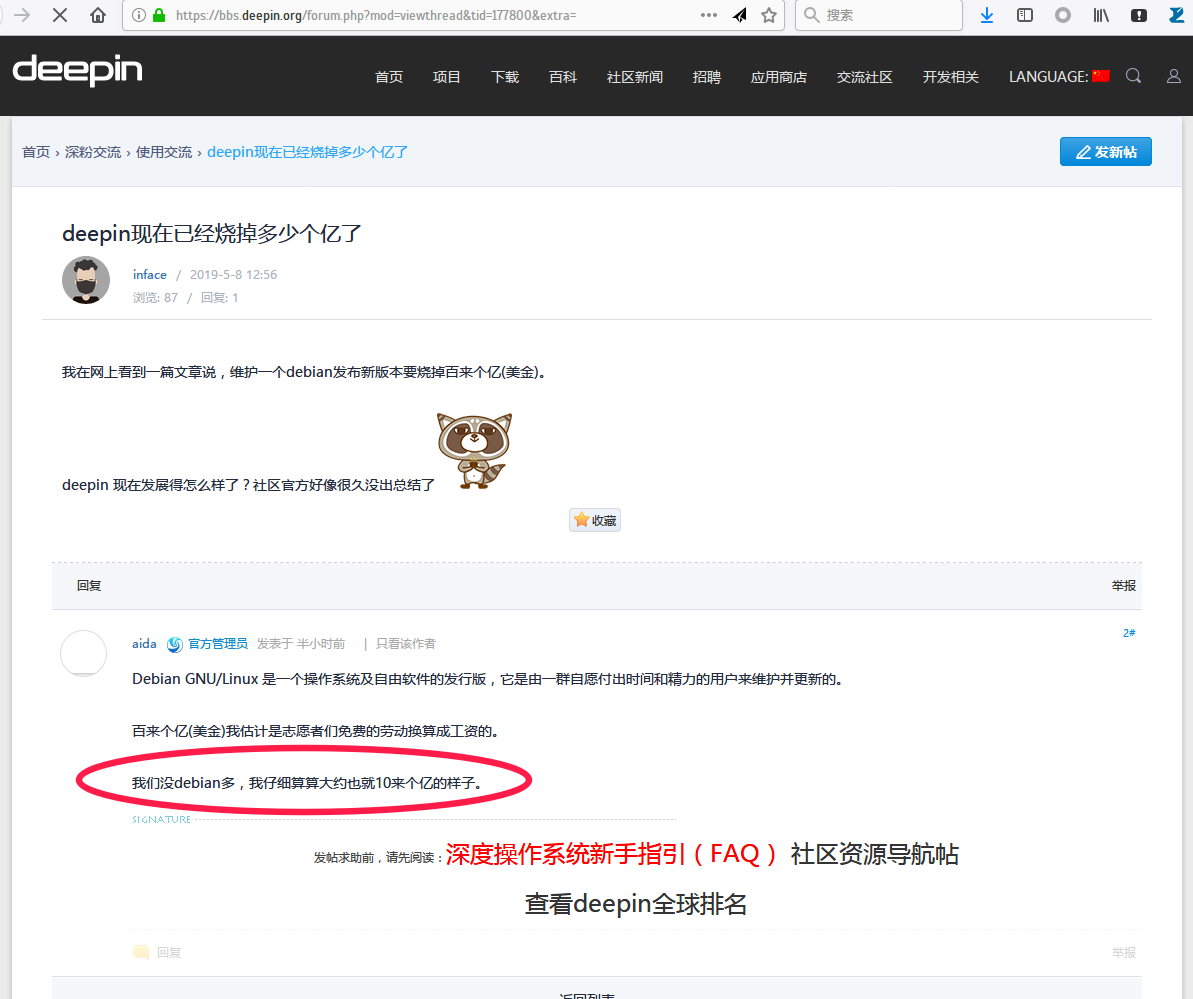This screenshot has height=999, width=1193.
Task: Open the 社区新闻 navigation menu item
Action: point(635,77)
